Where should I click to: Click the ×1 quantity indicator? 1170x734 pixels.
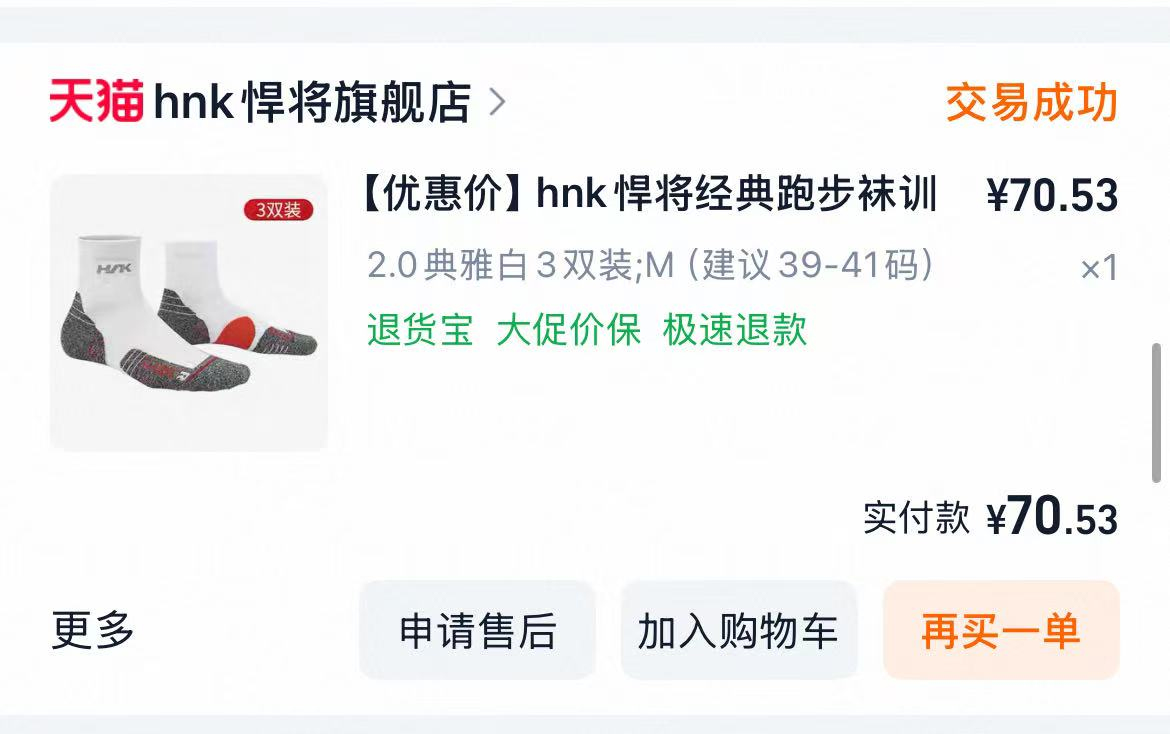[x=1099, y=268]
